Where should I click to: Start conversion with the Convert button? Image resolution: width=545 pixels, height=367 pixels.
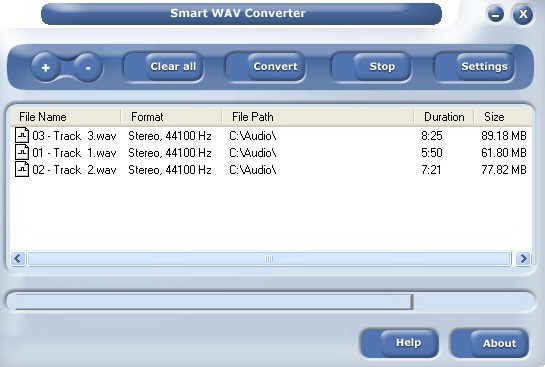pyautogui.click(x=266, y=67)
